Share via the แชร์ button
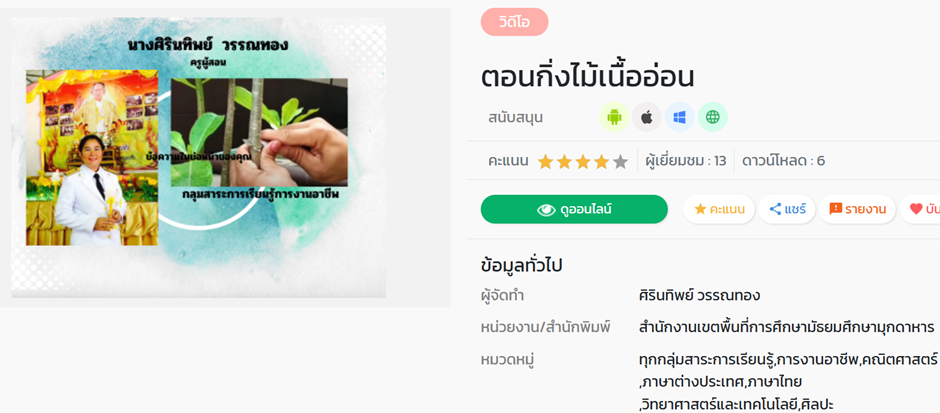940x413 pixels. [x=787, y=209]
